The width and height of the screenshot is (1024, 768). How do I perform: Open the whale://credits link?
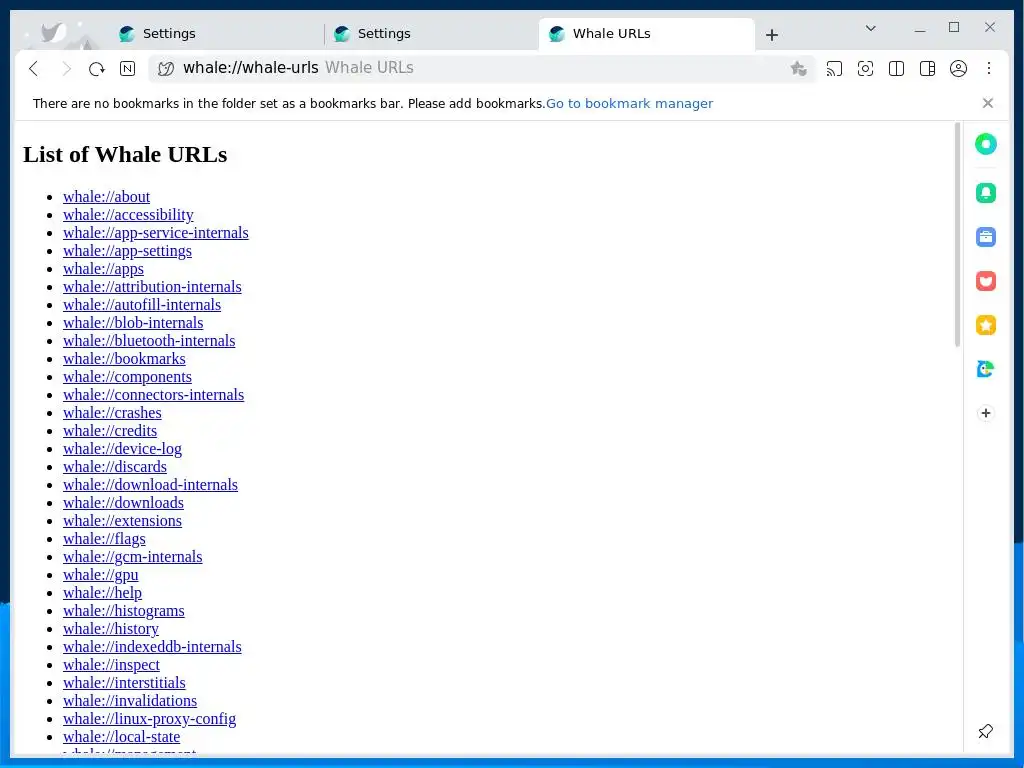(110, 430)
